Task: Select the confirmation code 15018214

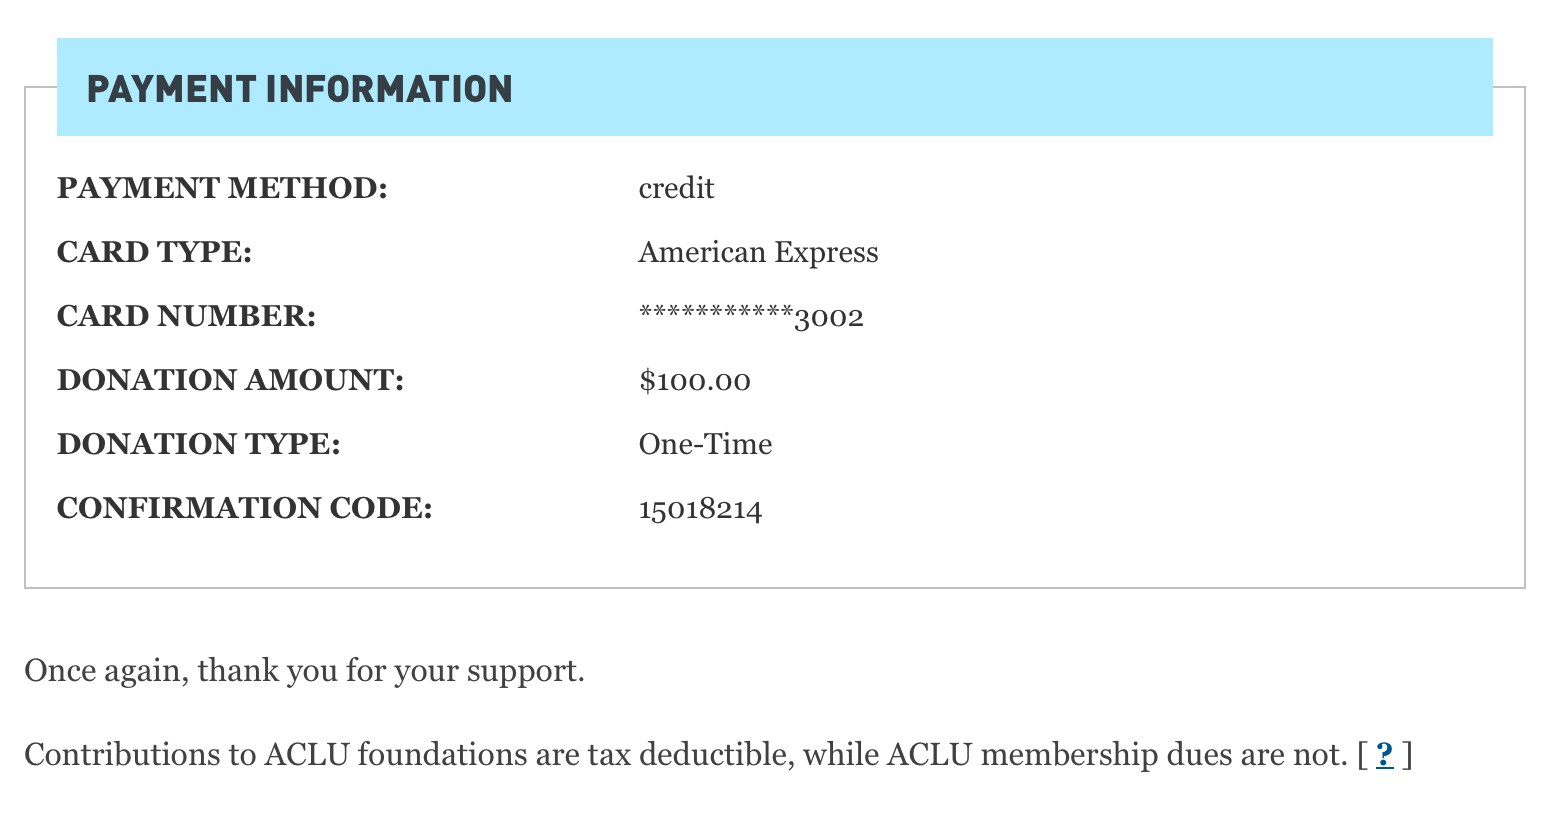Action: point(701,510)
